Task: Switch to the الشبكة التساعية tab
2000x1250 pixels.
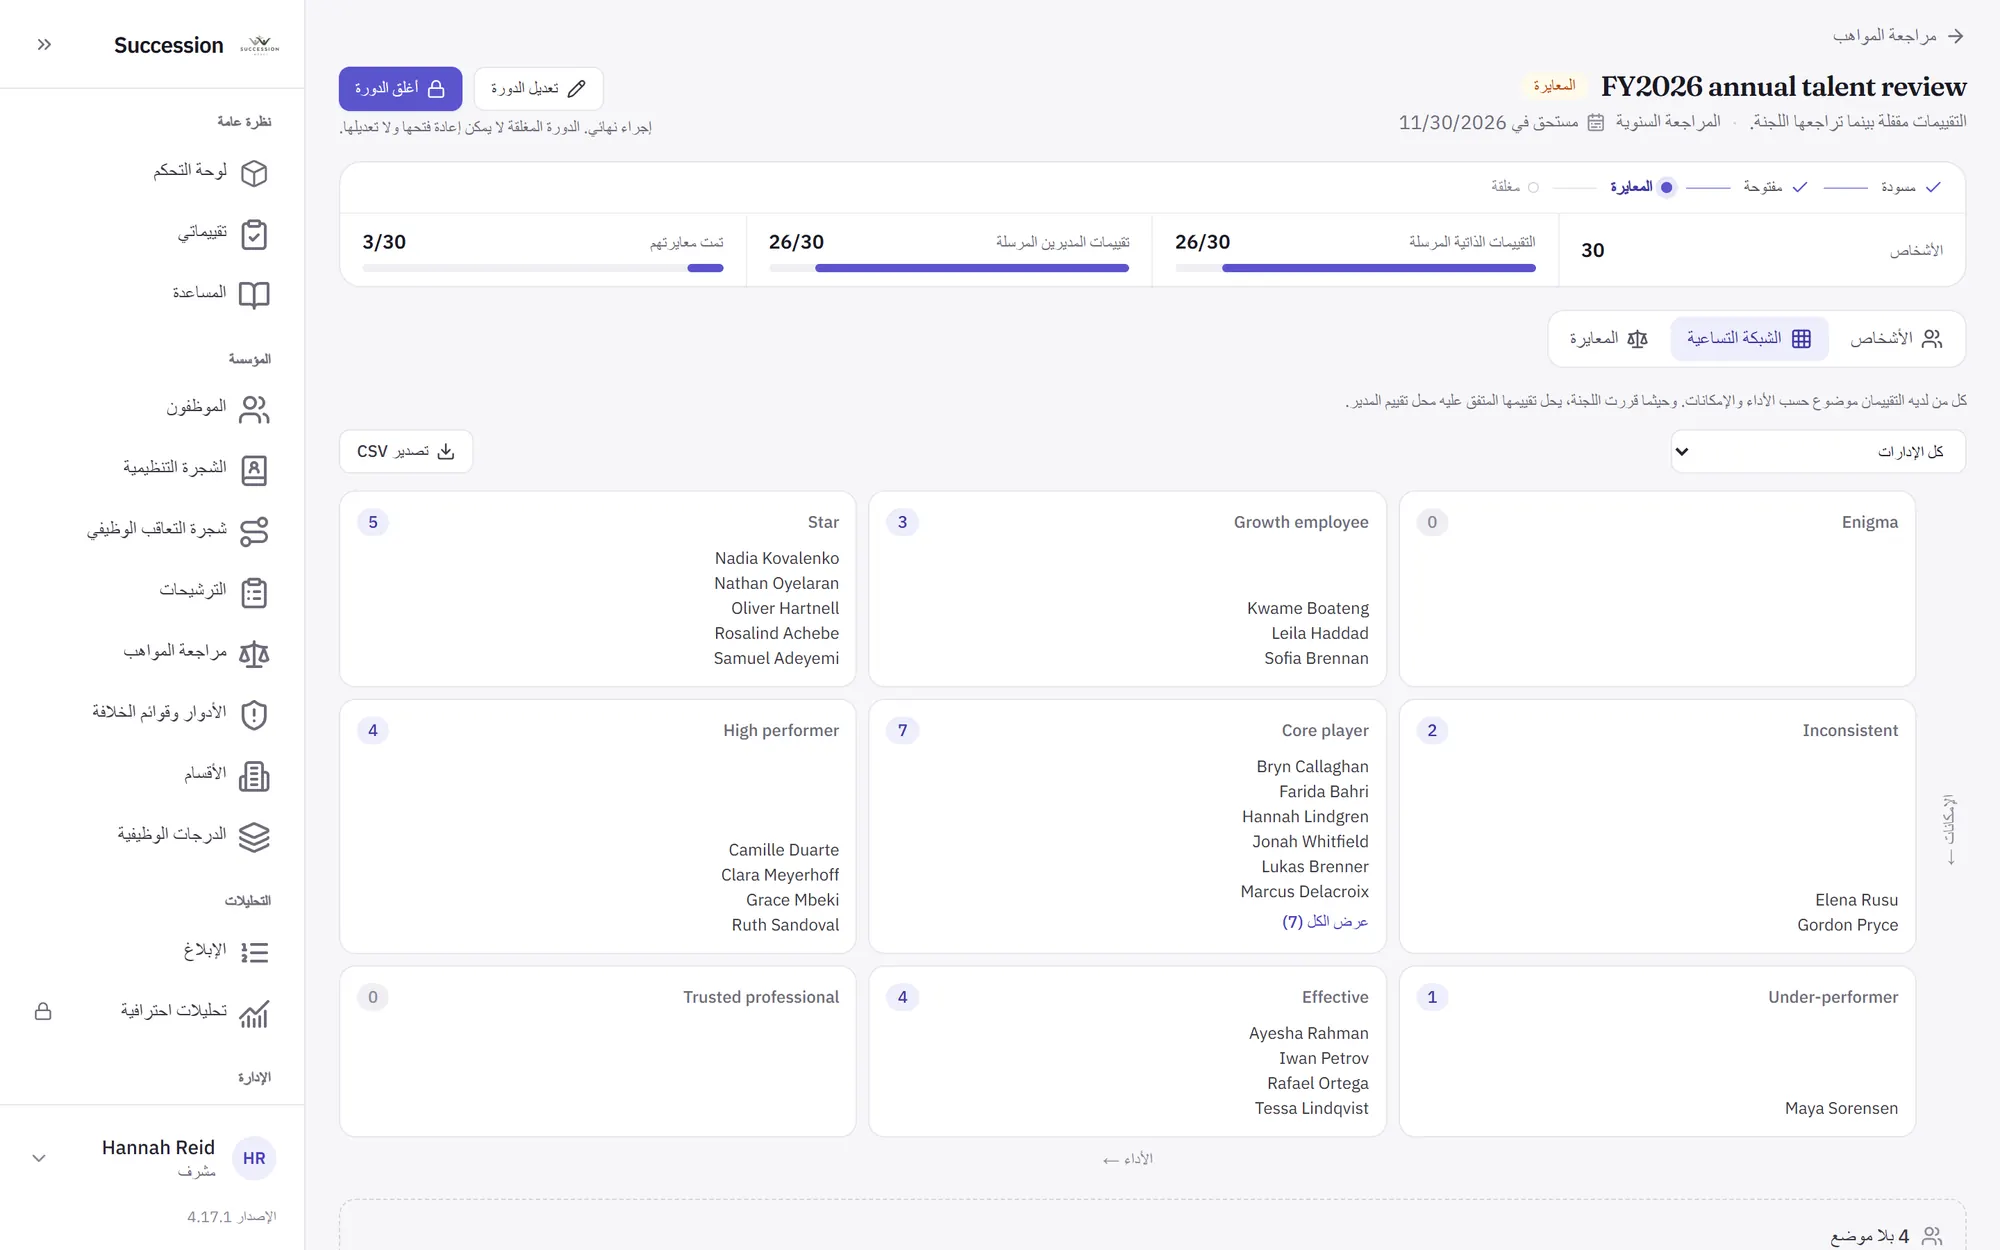Action: tap(1749, 338)
